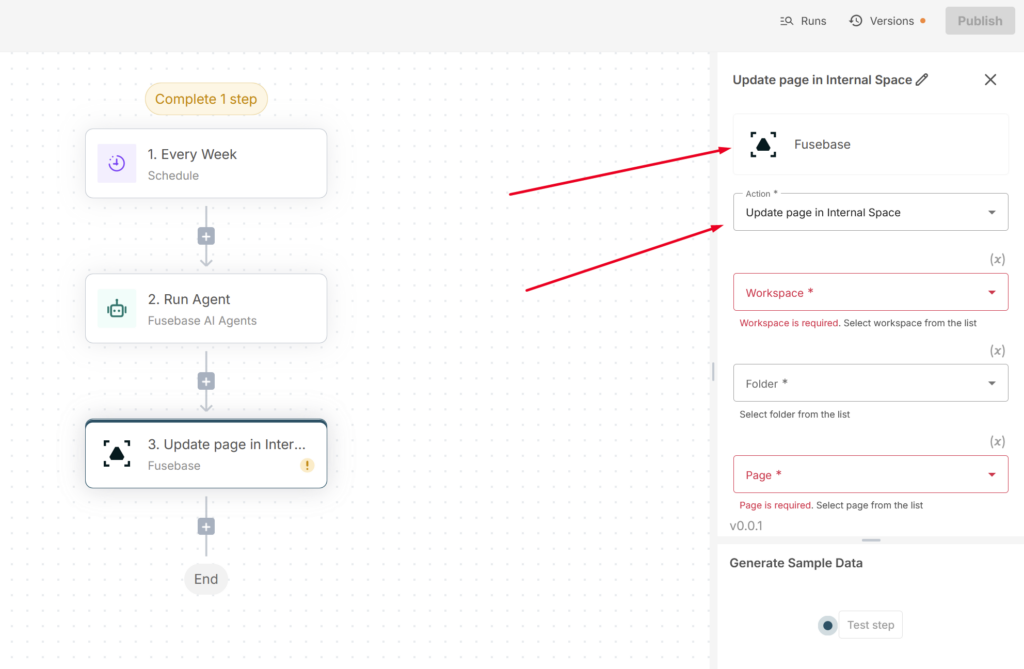Select the Every Week schedule step
Image resolution: width=1024 pixels, height=669 pixels.
[x=206, y=163]
